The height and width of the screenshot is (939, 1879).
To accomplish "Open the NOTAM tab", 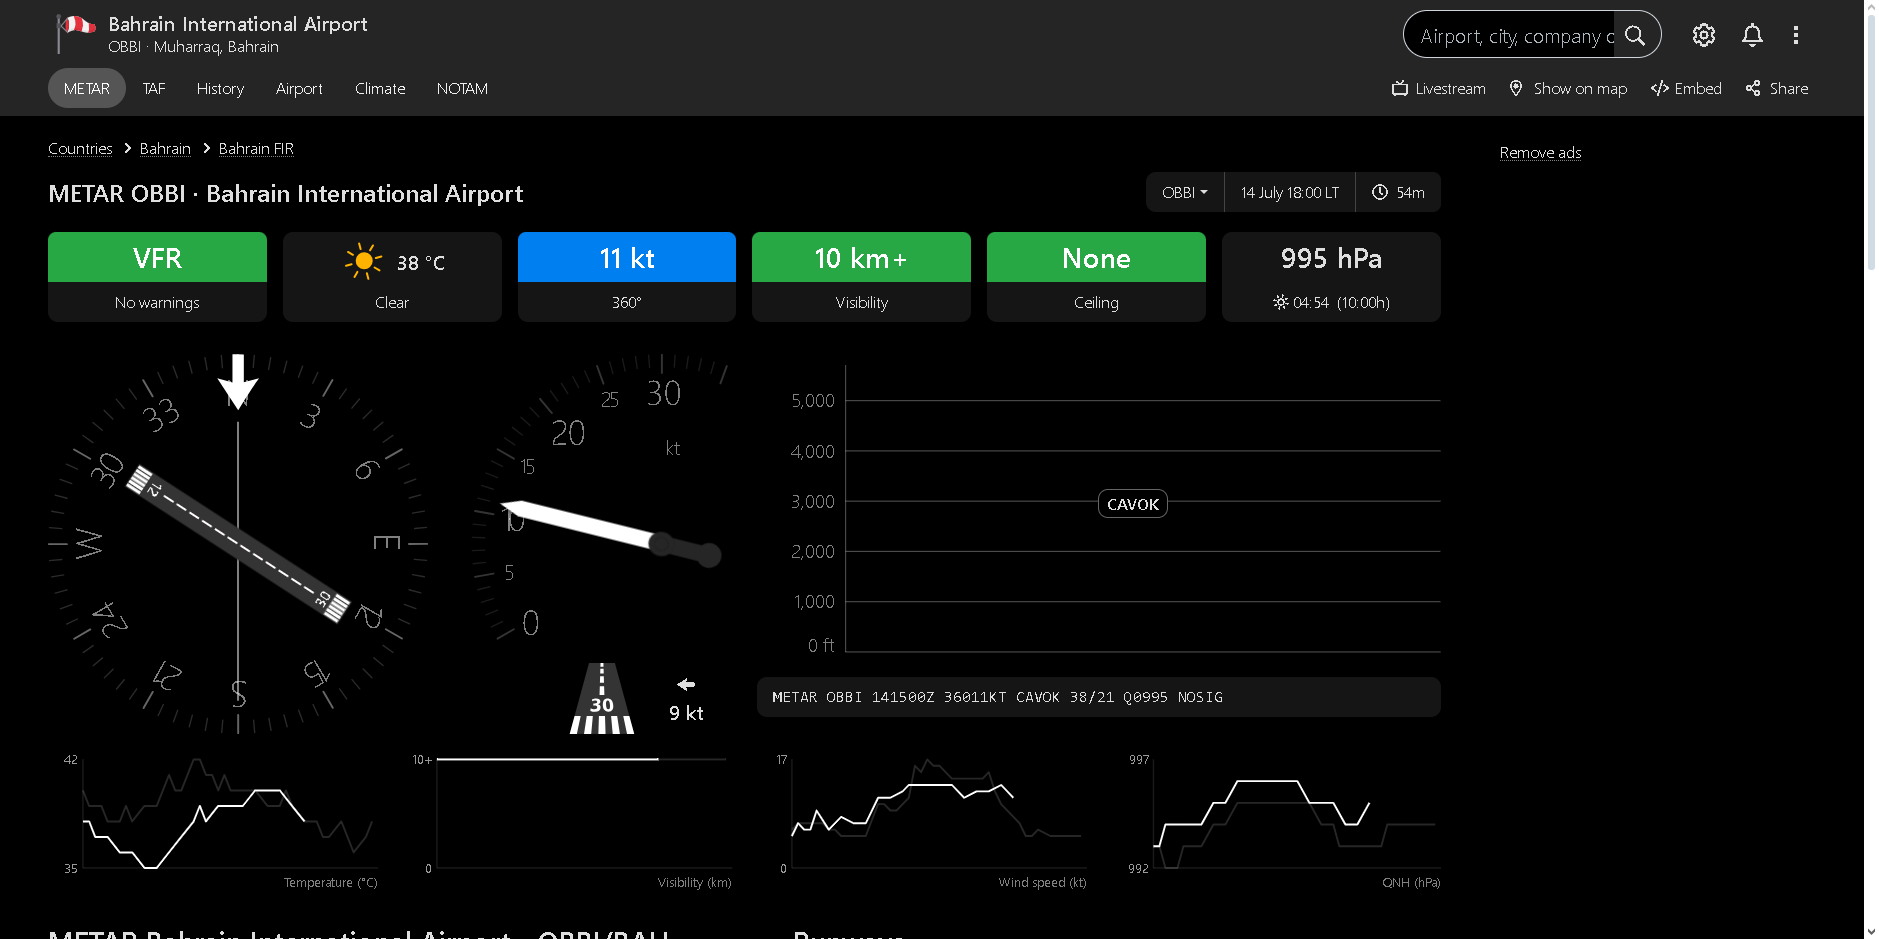I will pyautogui.click(x=462, y=88).
